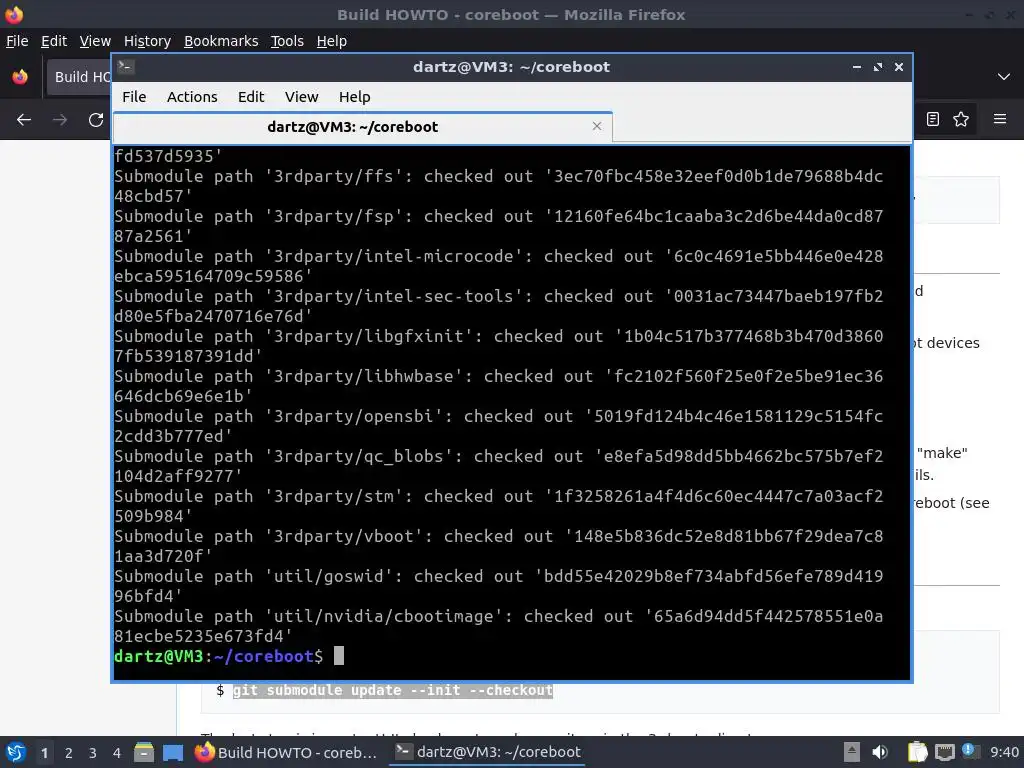Viewport: 1024px width, 768px height.
Task: Open the File menu in the terminal window
Action: 134,97
